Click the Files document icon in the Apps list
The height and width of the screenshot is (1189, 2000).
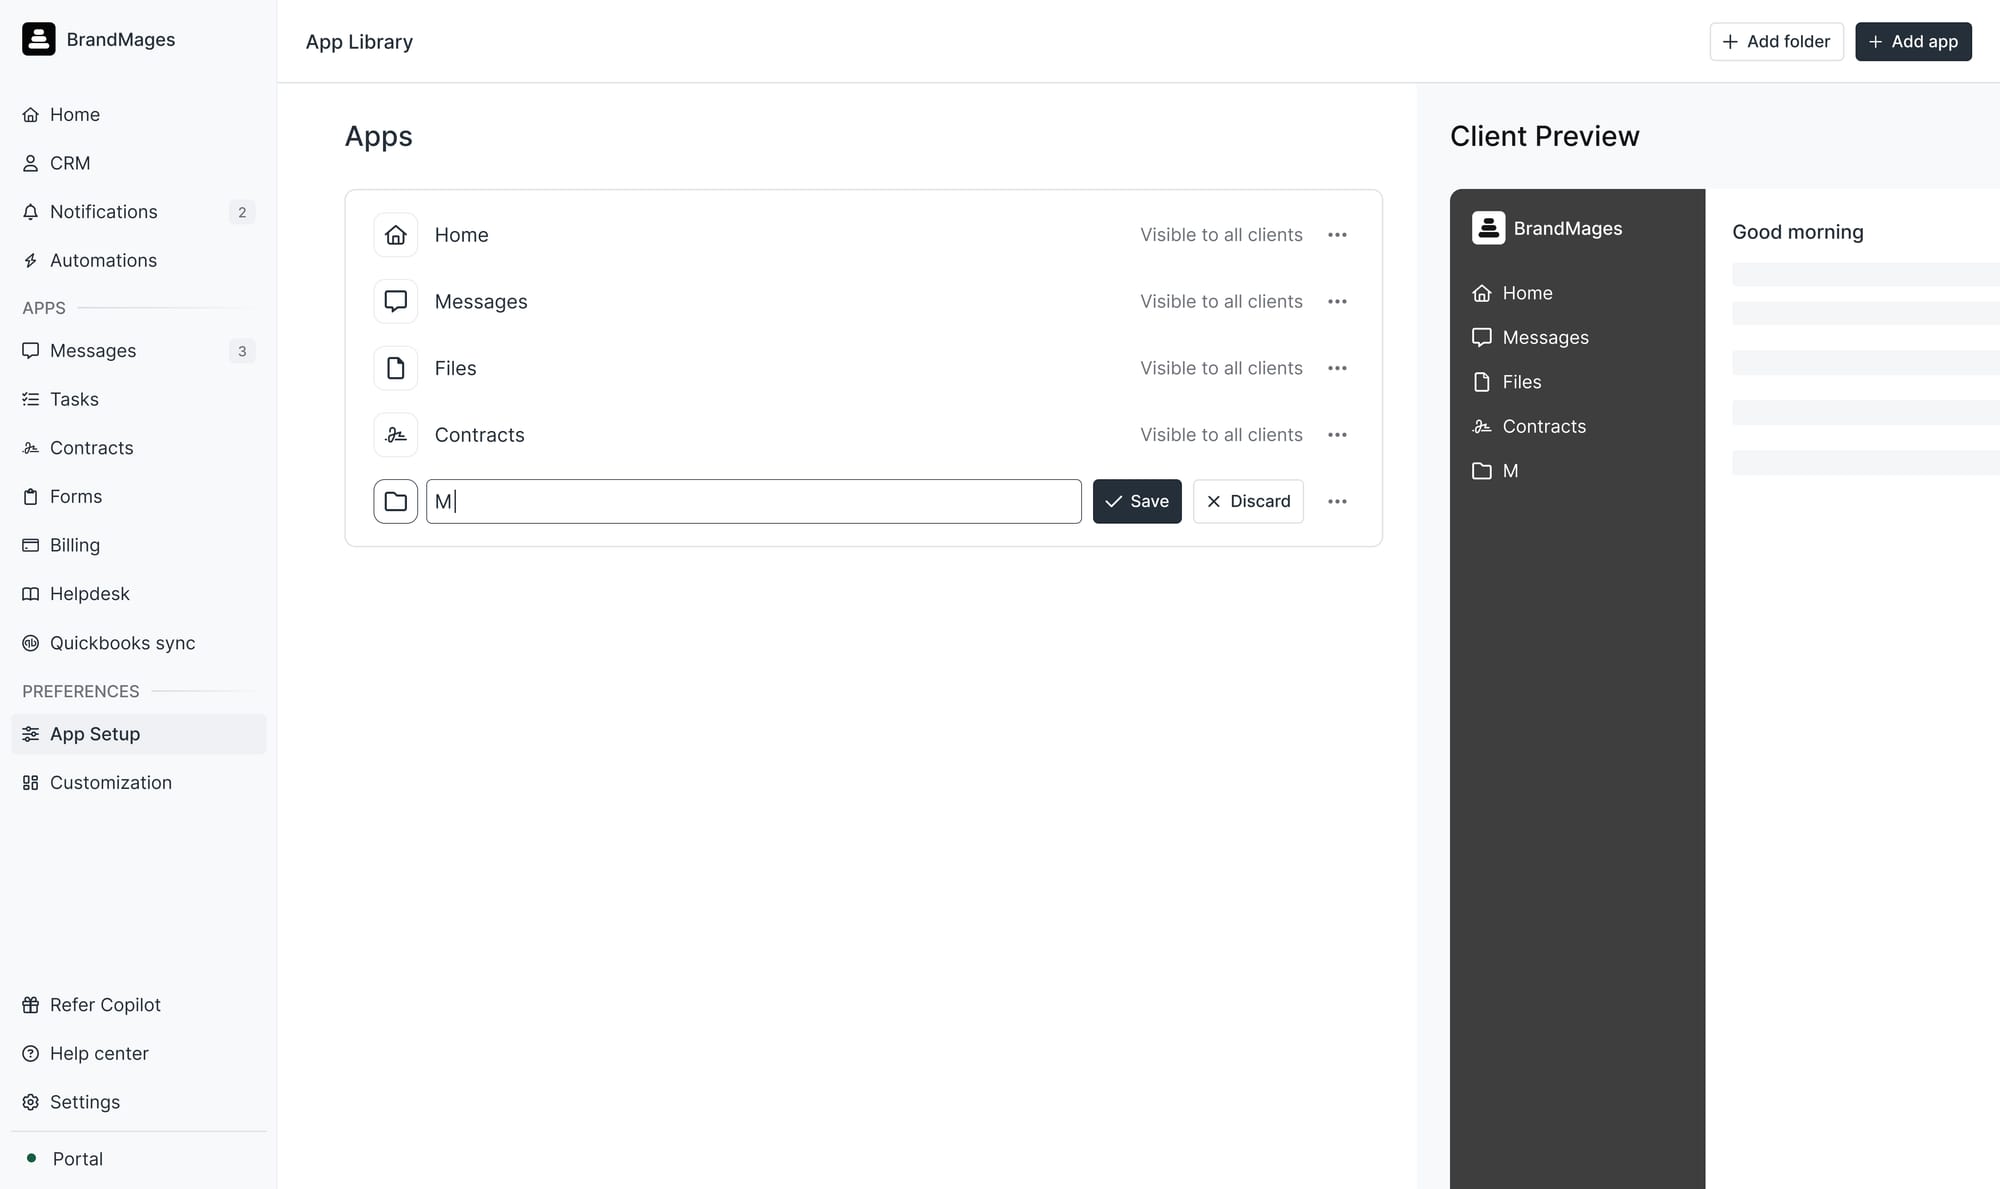[395, 368]
